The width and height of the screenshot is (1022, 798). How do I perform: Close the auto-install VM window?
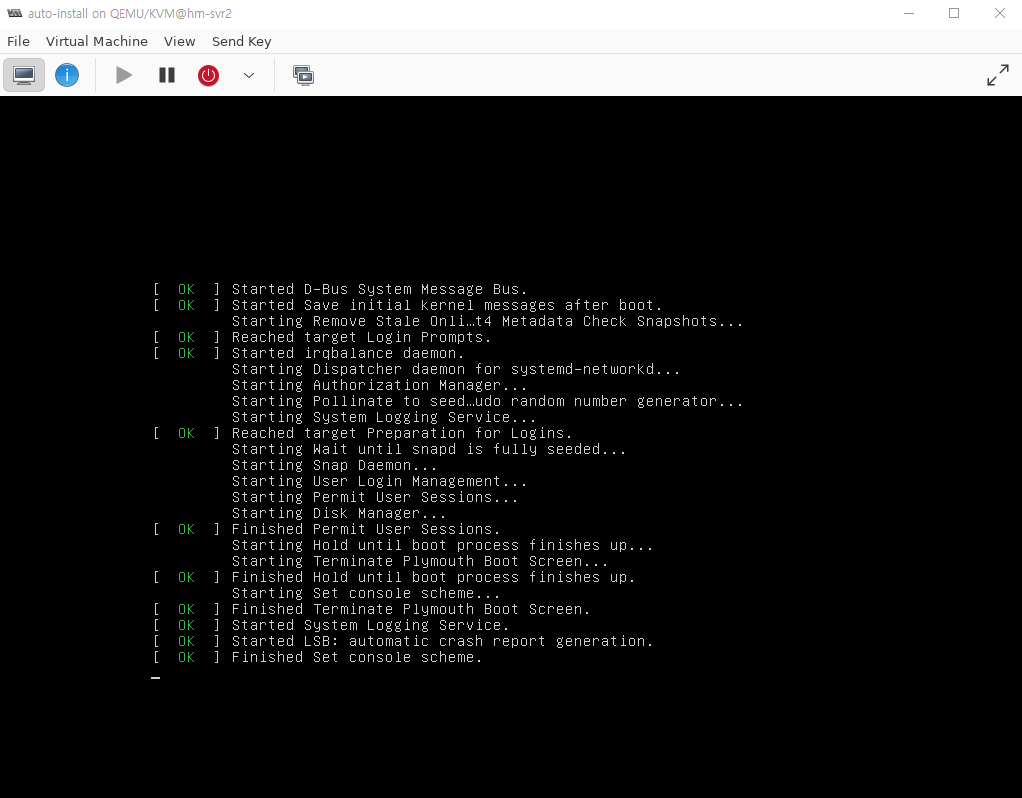pyautogui.click(x=999, y=13)
